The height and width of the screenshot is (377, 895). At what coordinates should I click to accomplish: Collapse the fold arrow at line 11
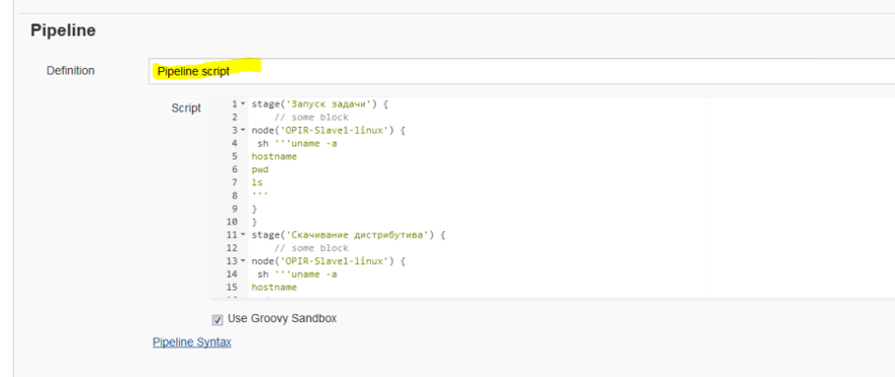tap(243, 235)
